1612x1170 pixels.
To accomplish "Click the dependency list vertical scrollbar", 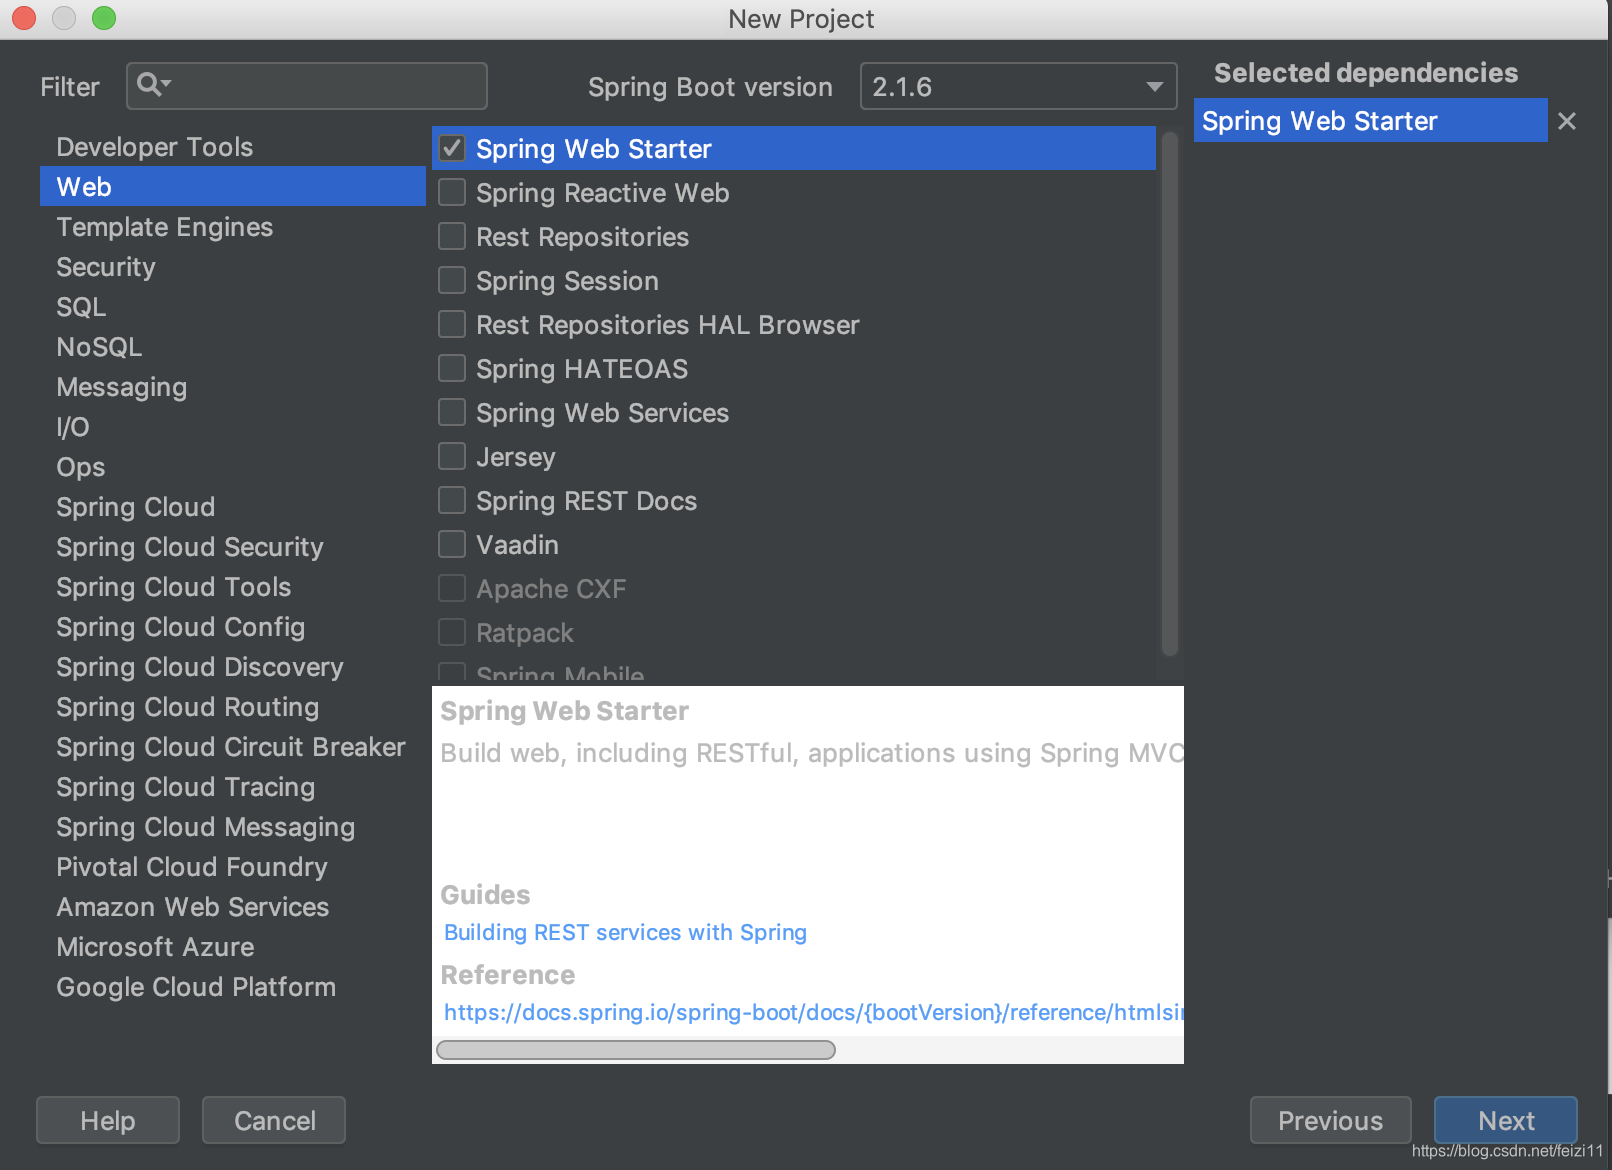I will (x=1170, y=393).
